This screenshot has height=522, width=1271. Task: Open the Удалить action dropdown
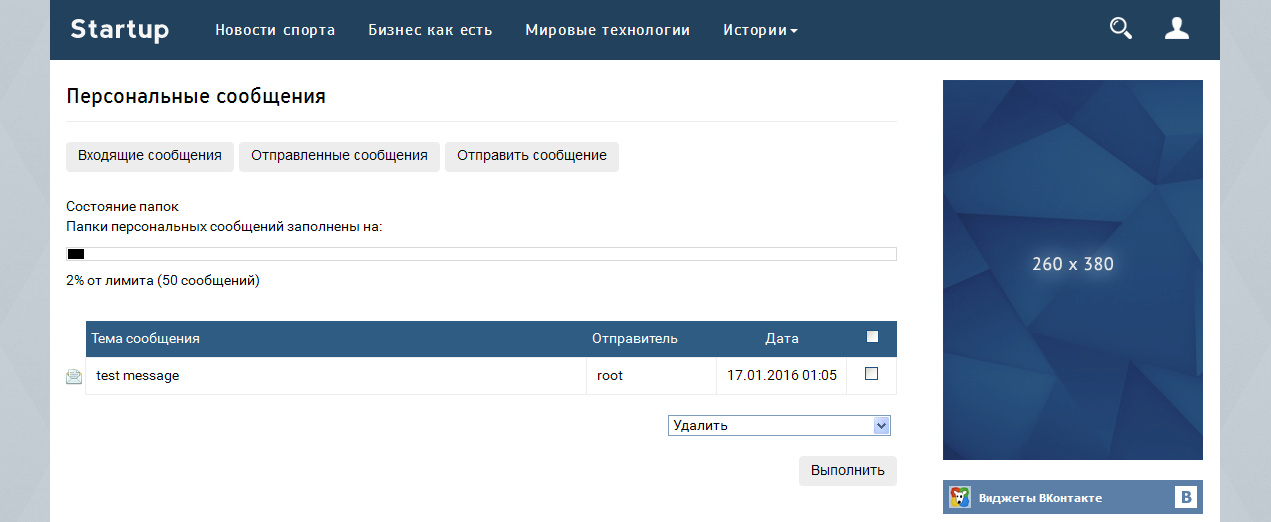779,426
